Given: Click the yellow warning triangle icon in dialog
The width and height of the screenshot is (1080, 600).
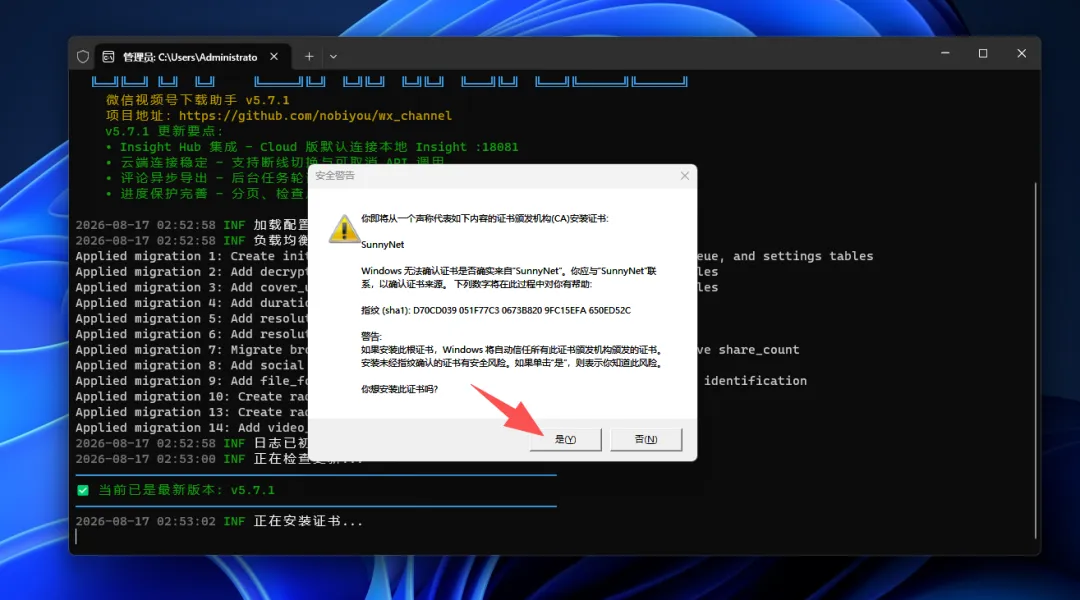Looking at the screenshot, I should click(x=344, y=229).
